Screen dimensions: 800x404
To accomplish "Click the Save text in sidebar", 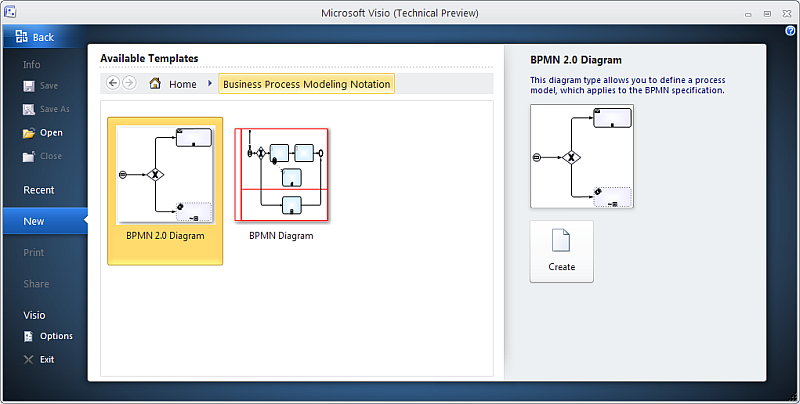I will [x=49, y=86].
